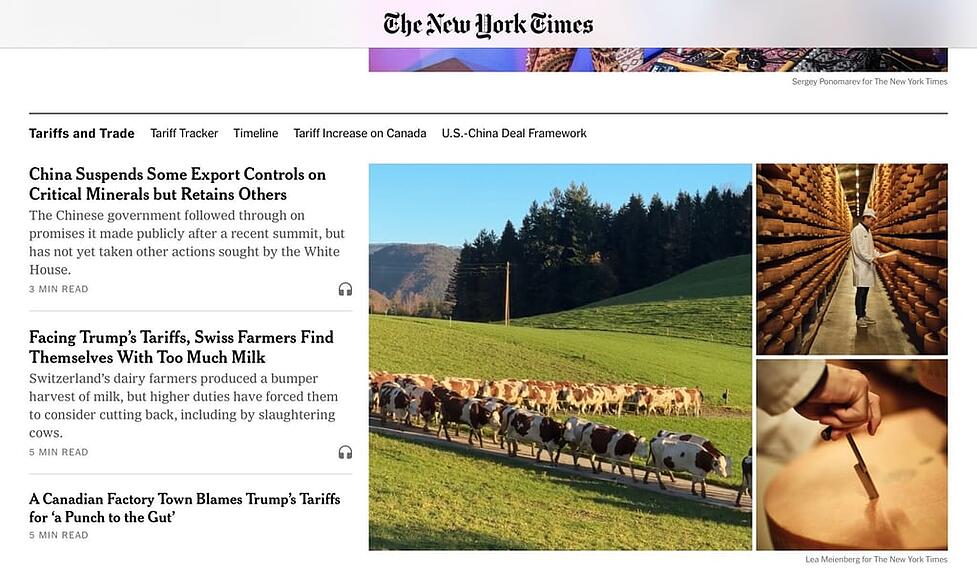Open the Tariffs and Trade section

coord(82,133)
